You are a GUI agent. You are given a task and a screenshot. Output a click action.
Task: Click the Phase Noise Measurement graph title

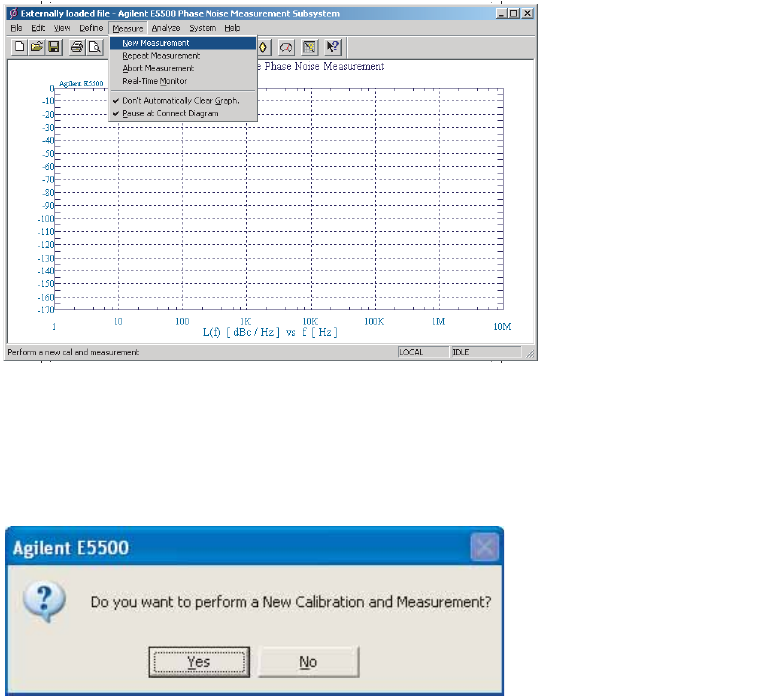321,66
